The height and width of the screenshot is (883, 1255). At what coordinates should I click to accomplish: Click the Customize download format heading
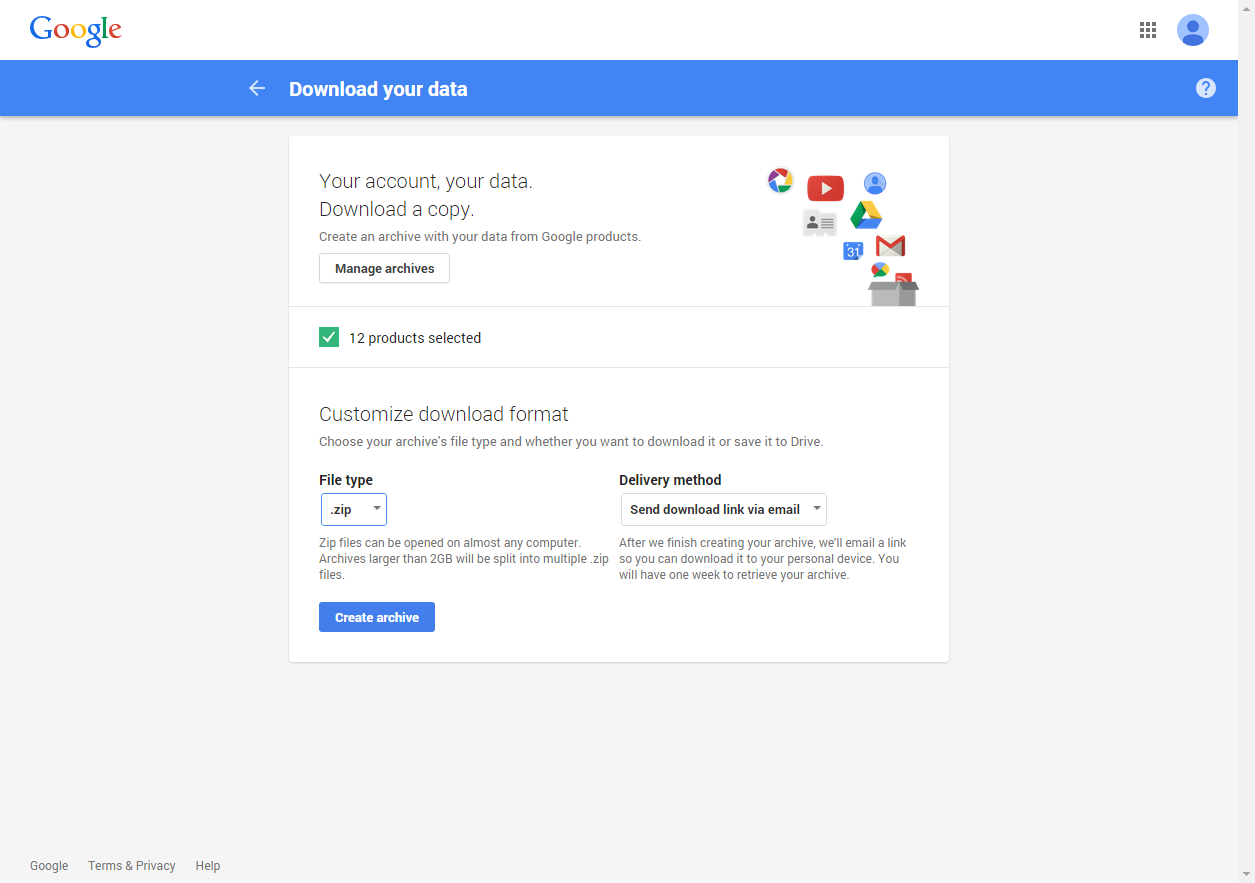[x=443, y=414]
